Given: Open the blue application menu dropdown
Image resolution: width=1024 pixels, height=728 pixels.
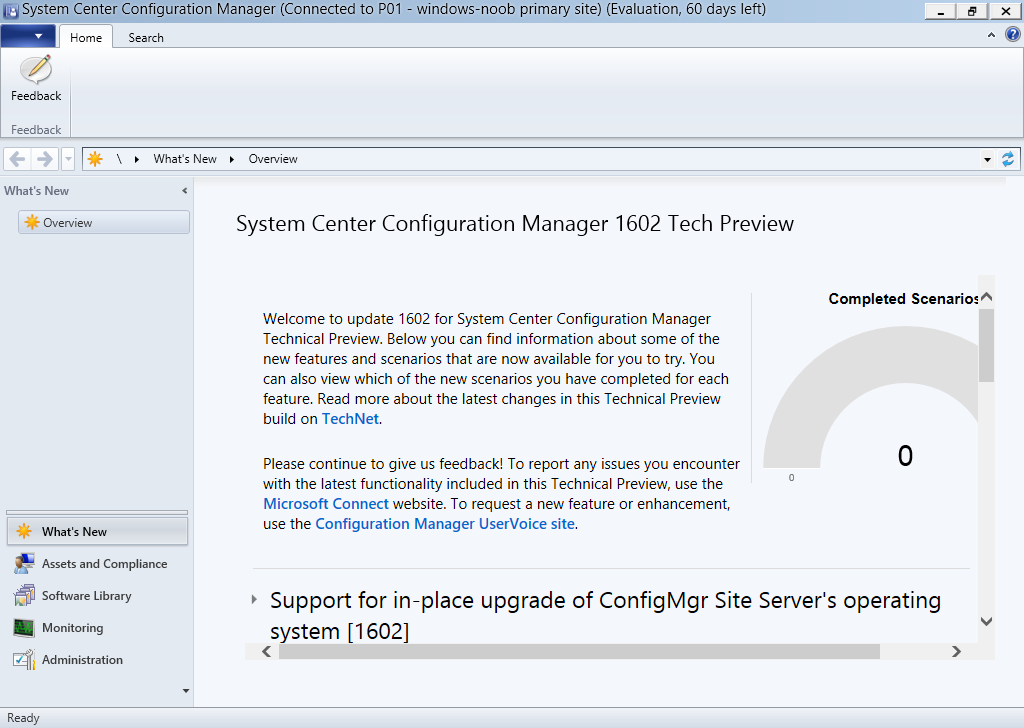Looking at the screenshot, I should pyautogui.click(x=28, y=37).
